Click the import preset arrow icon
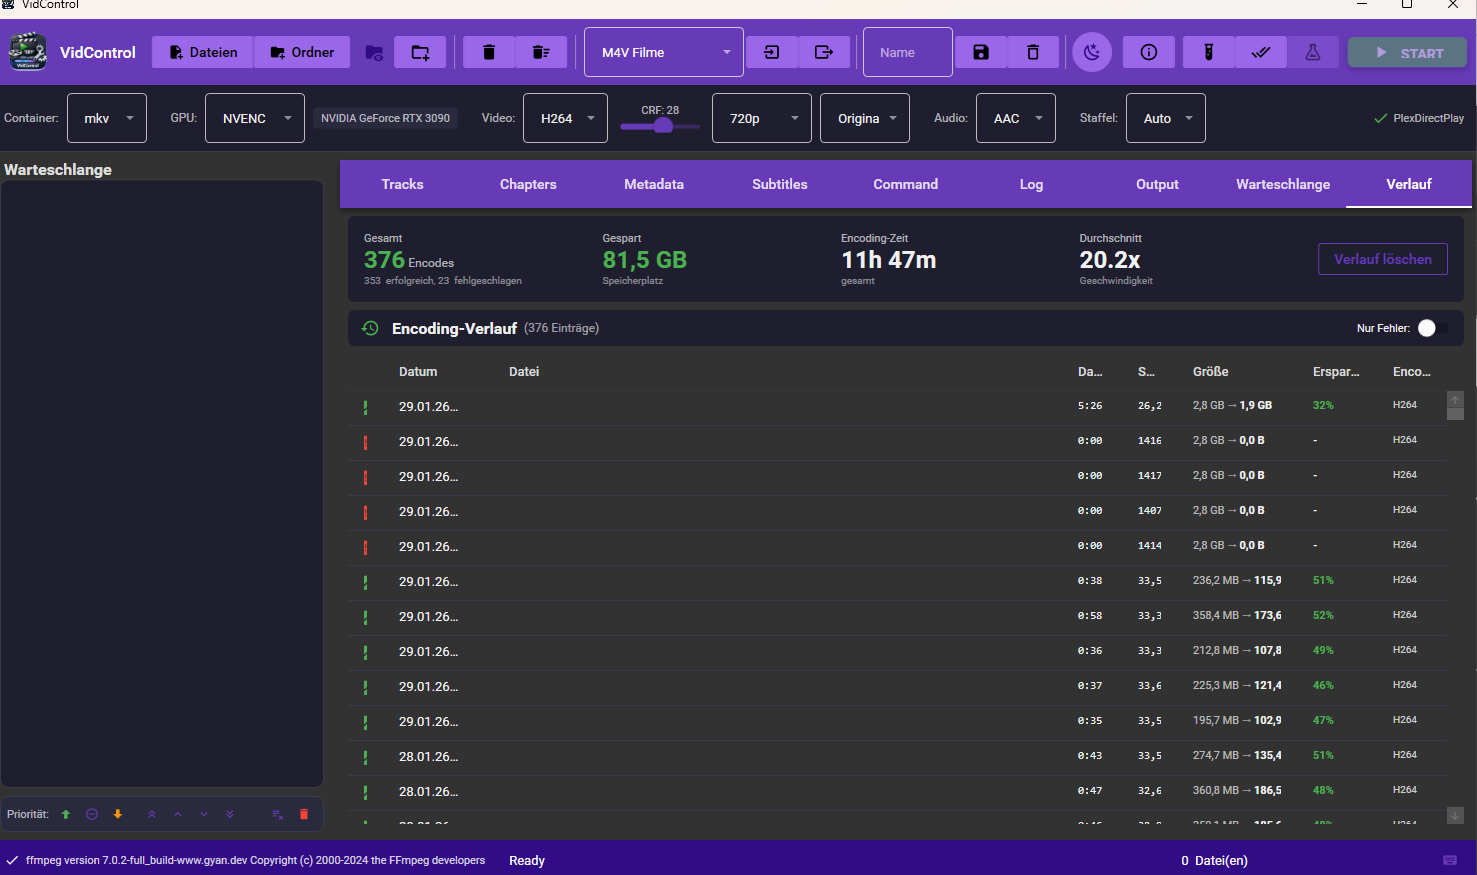 click(x=772, y=52)
